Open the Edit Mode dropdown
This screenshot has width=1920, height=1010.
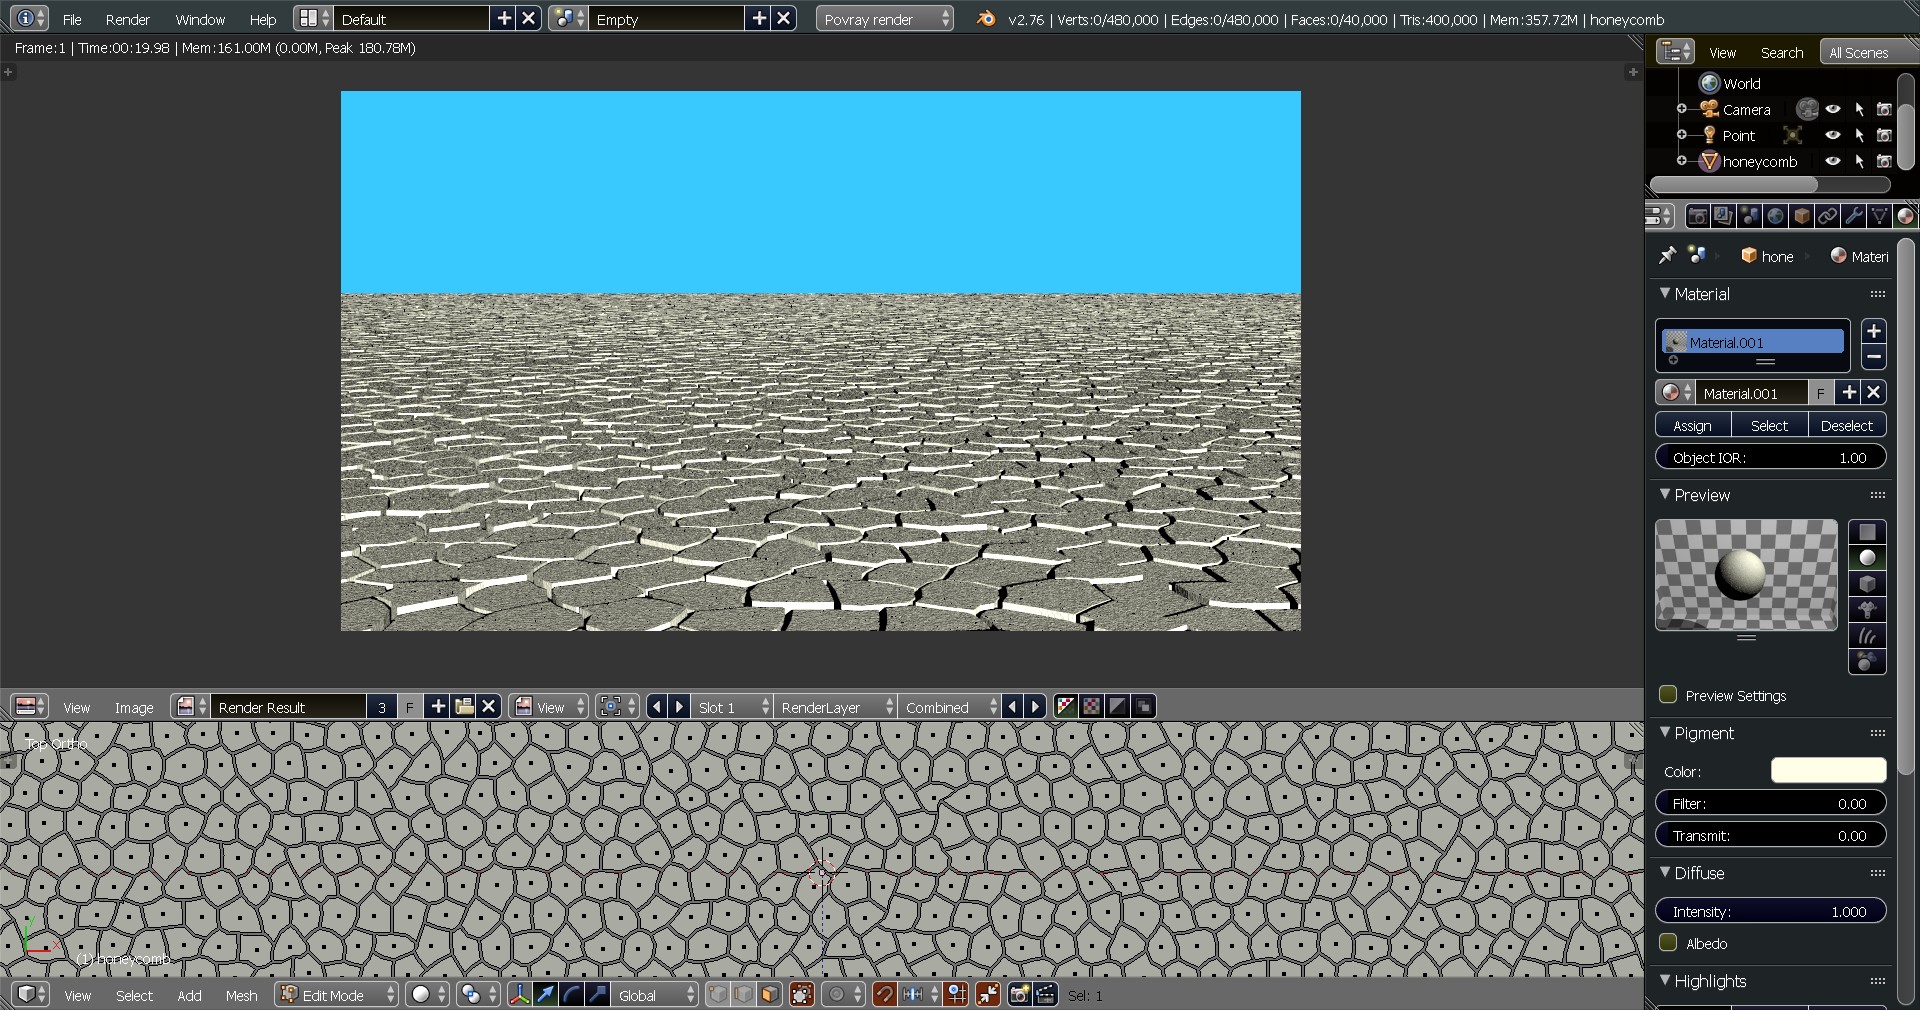(x=337, y=995)
